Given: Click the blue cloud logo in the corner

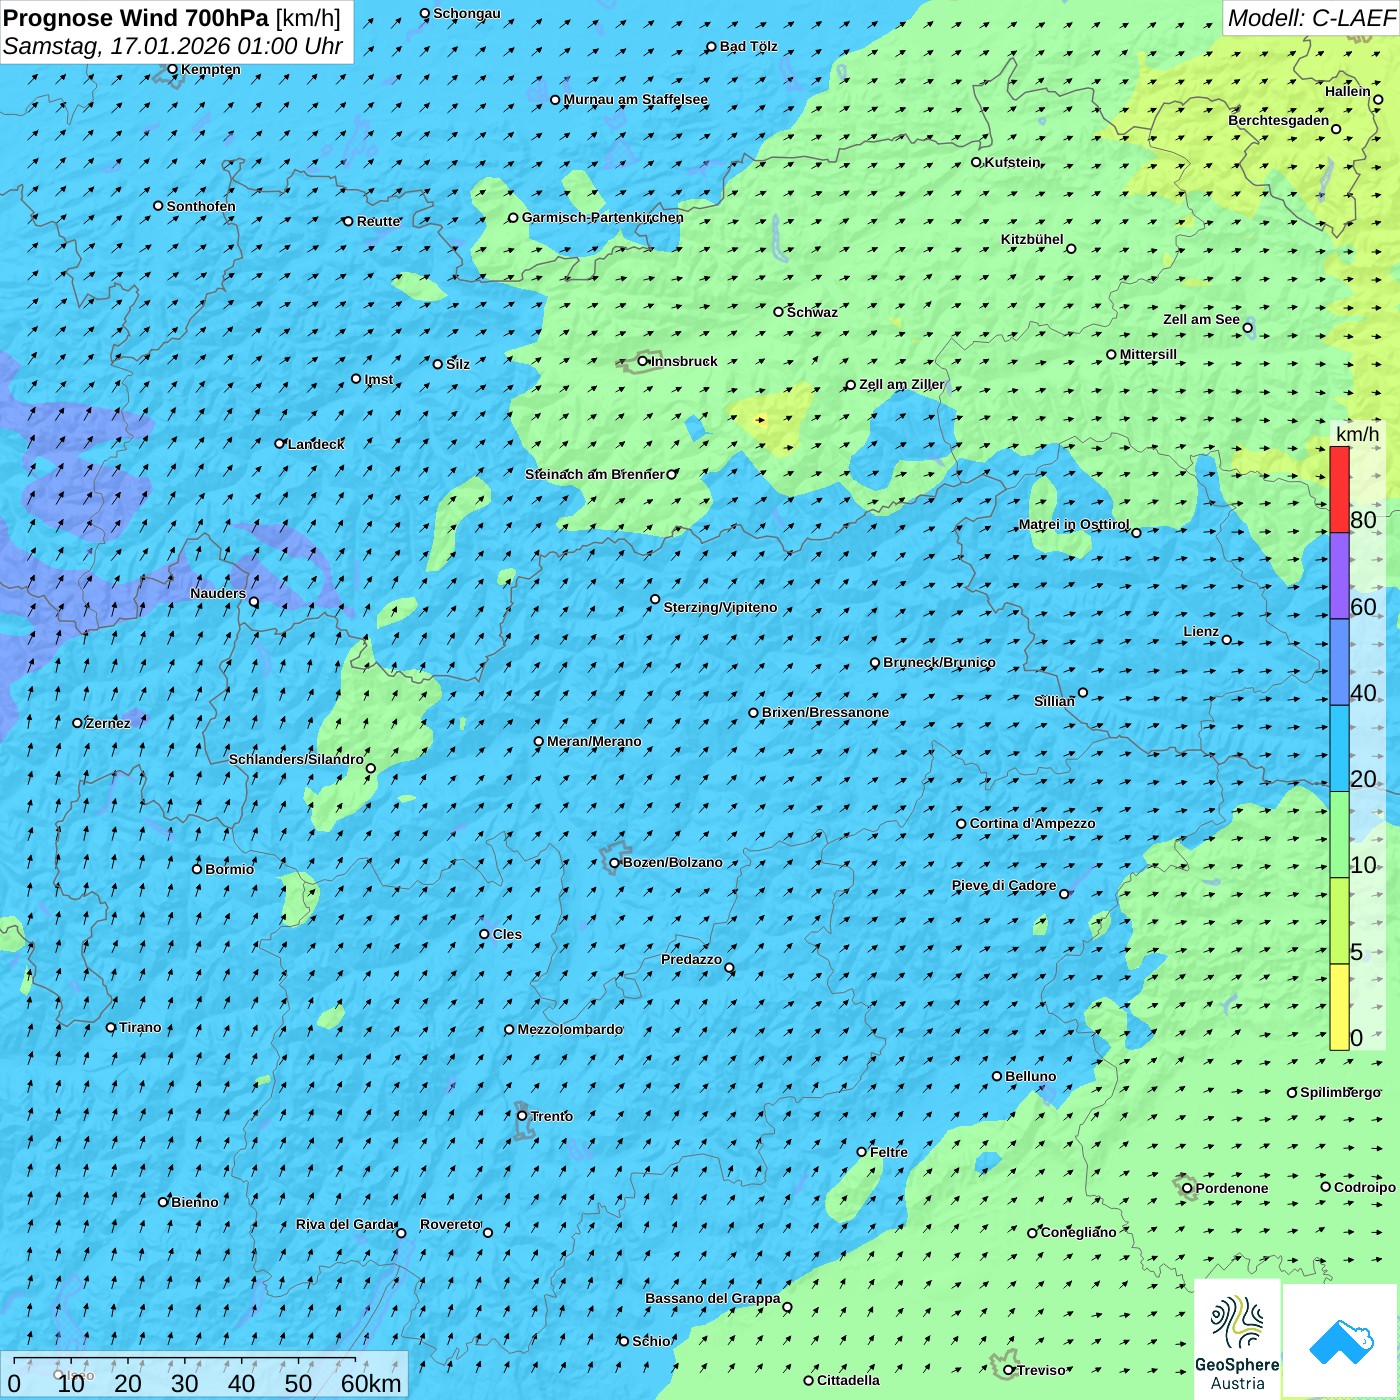Looking at the screenshot, I should coord(1340,1341).
